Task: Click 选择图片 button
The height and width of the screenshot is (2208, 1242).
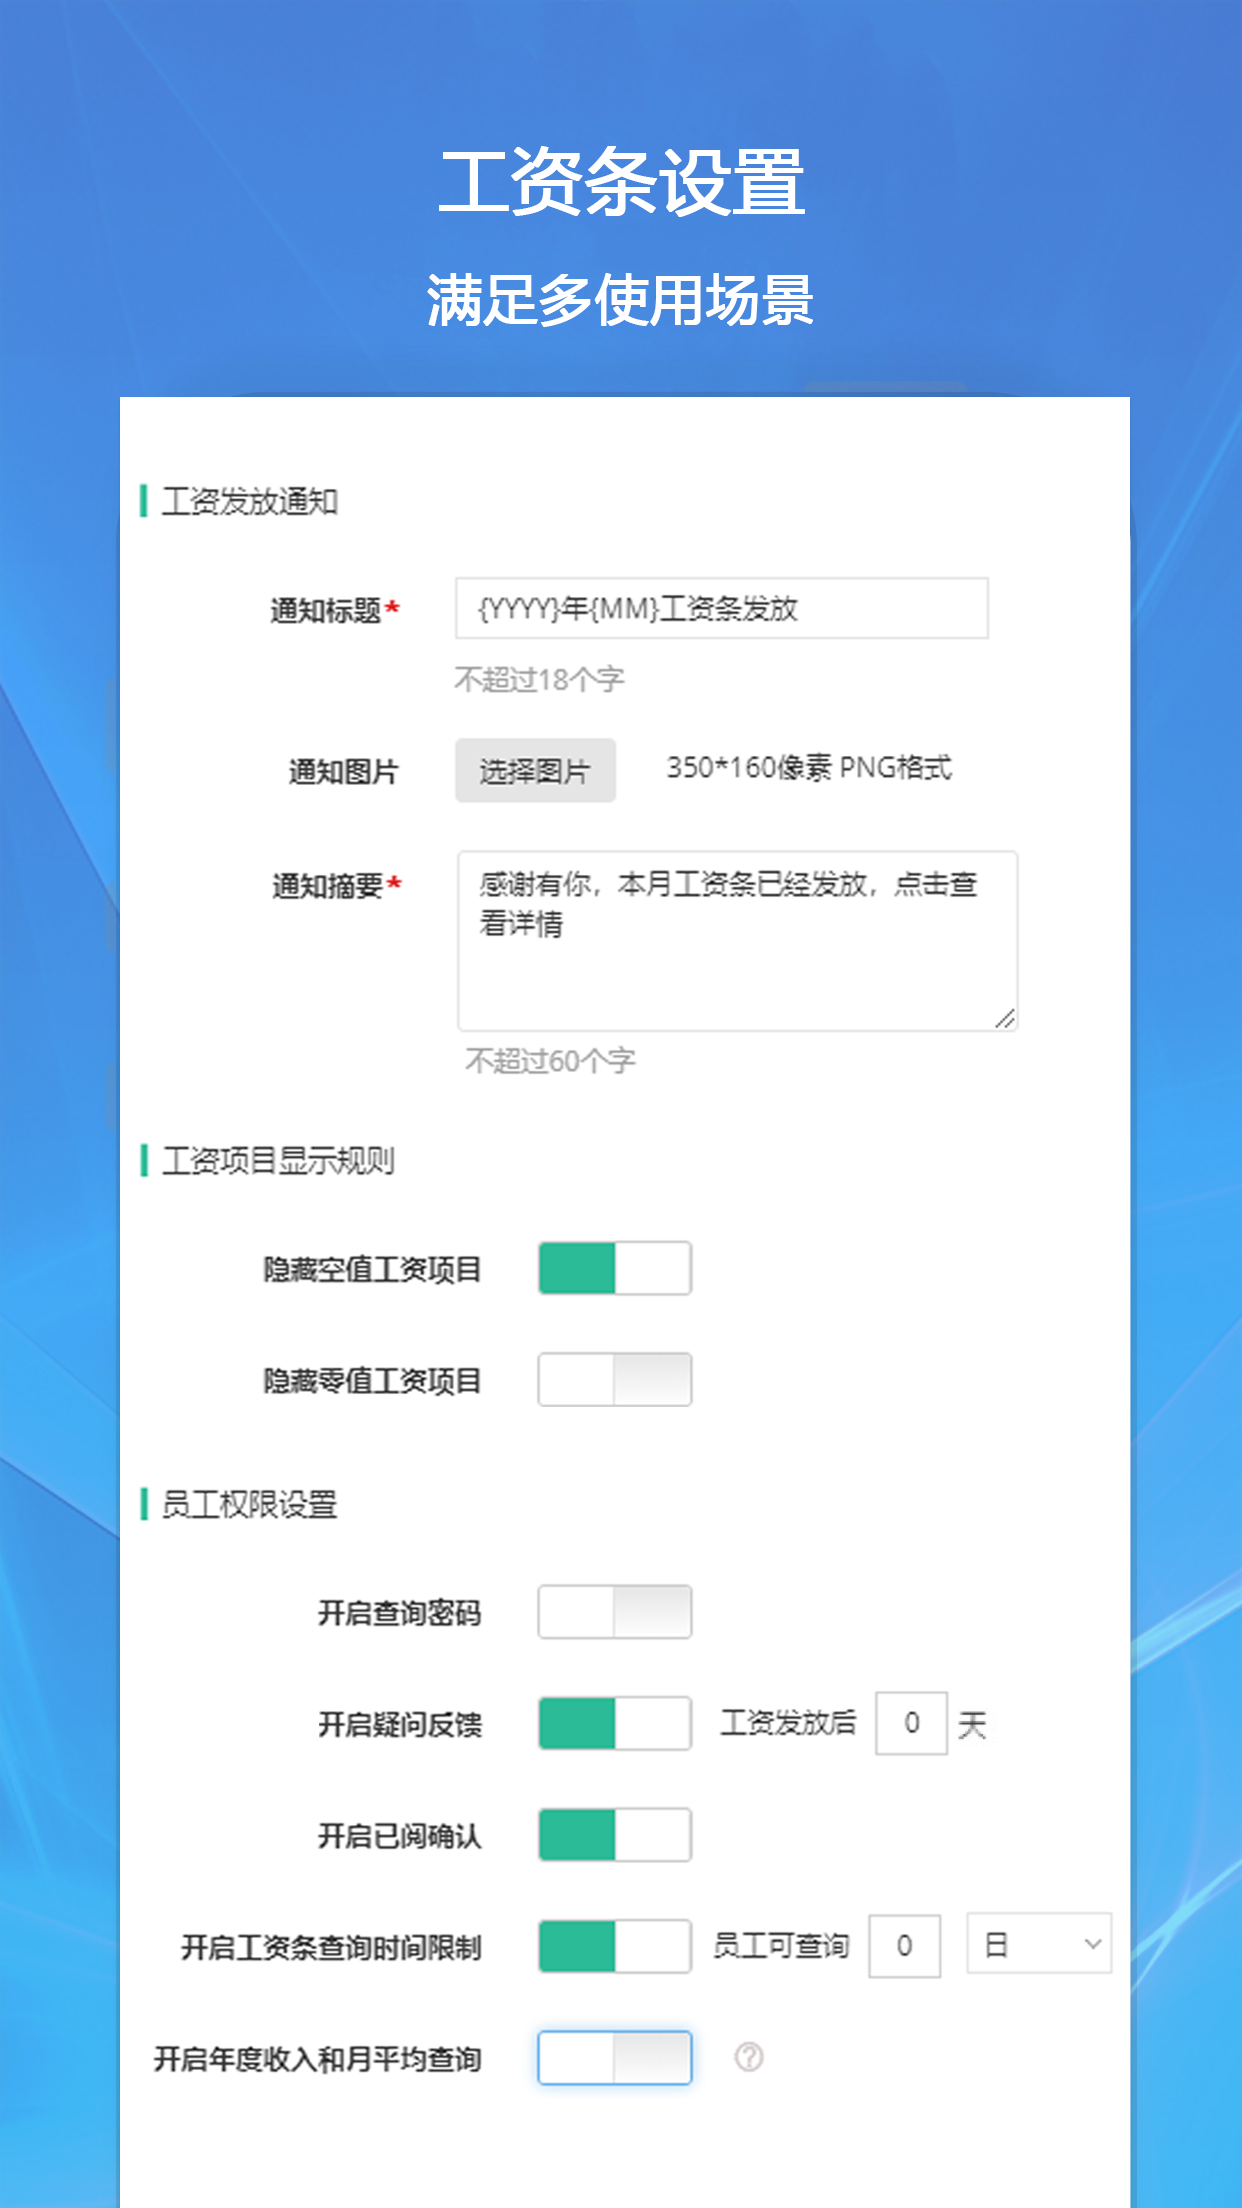Action: point(535,770)
